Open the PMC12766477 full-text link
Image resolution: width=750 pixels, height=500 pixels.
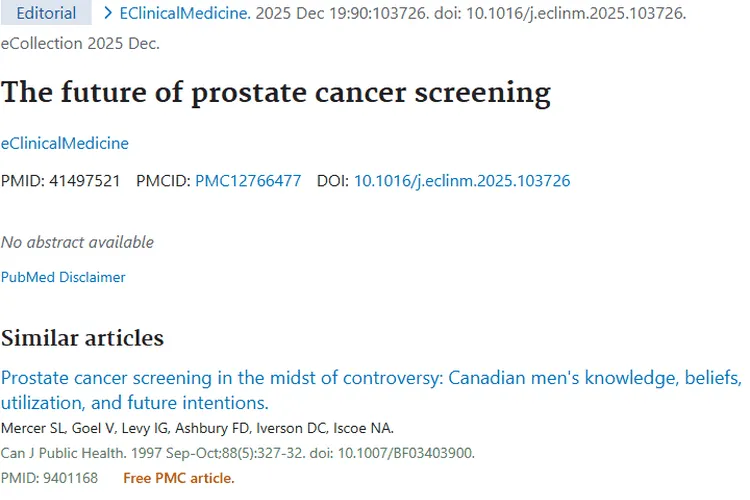[248, 181]
